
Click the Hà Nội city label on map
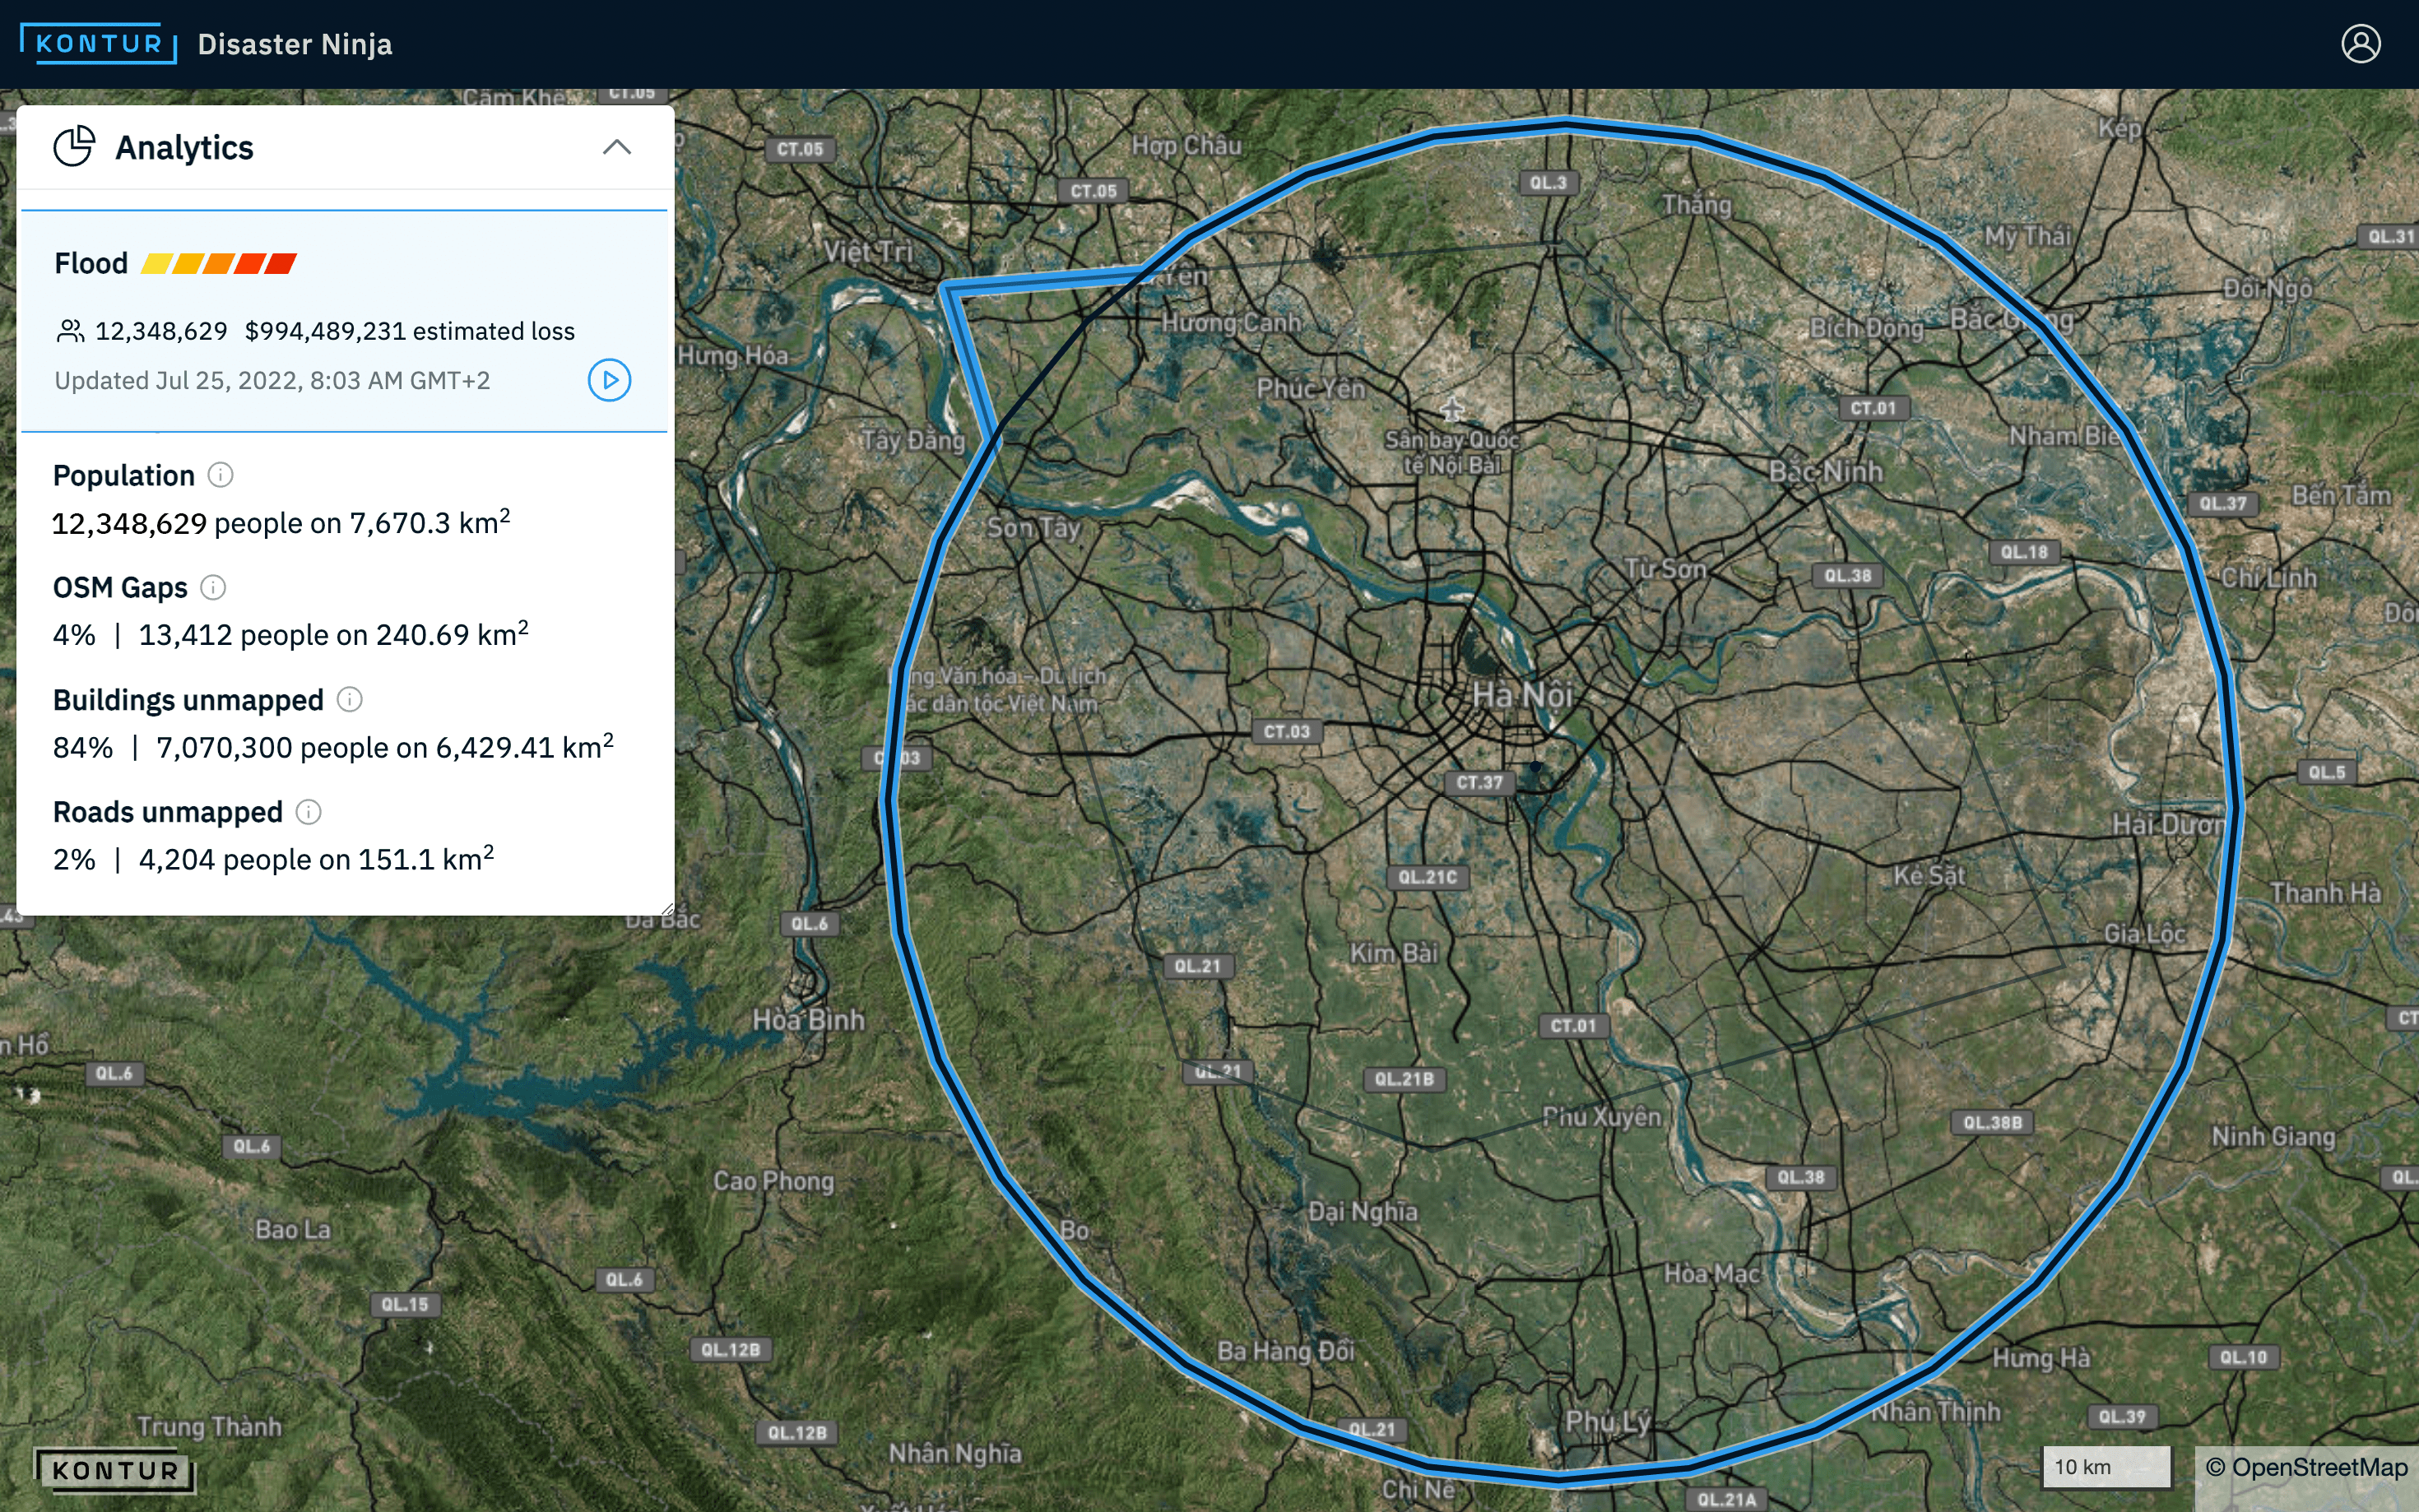point(1522,694)
